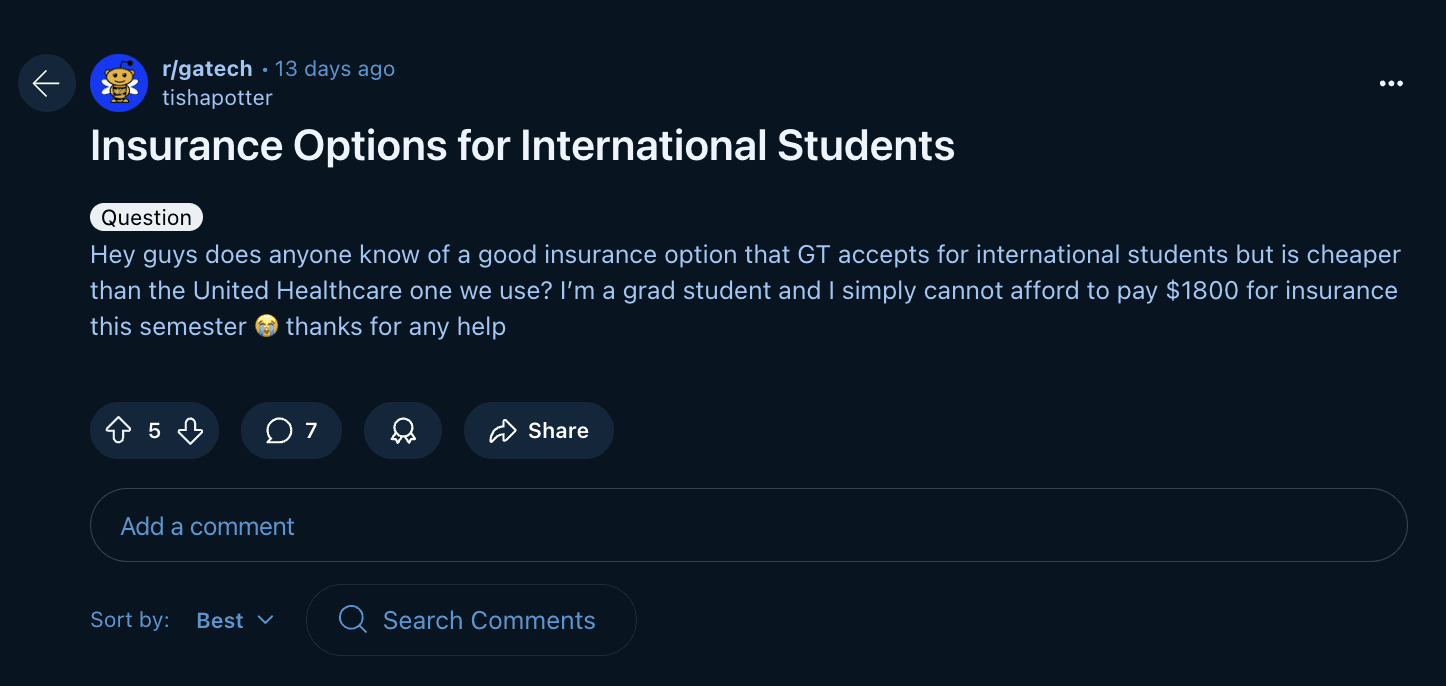Visit the tishapotter user profile
The image size is (1446, 686).
pos(217,97)
